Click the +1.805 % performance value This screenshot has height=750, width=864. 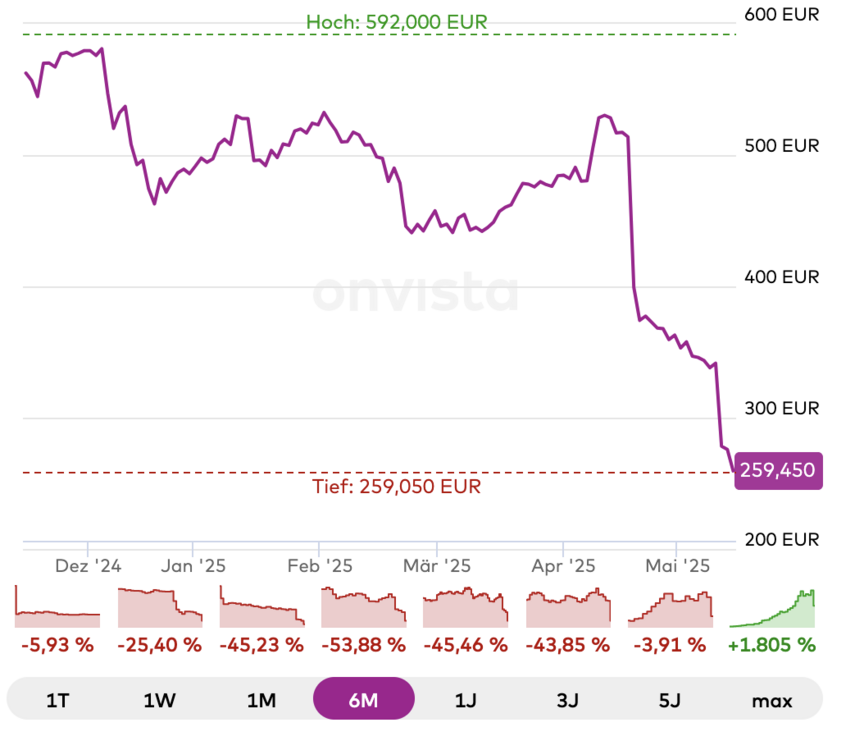coord(772,645)
